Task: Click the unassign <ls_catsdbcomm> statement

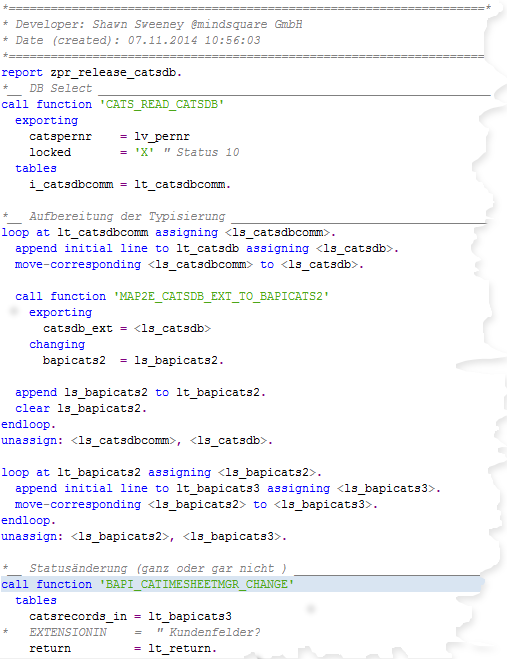Action: [137, 440]
